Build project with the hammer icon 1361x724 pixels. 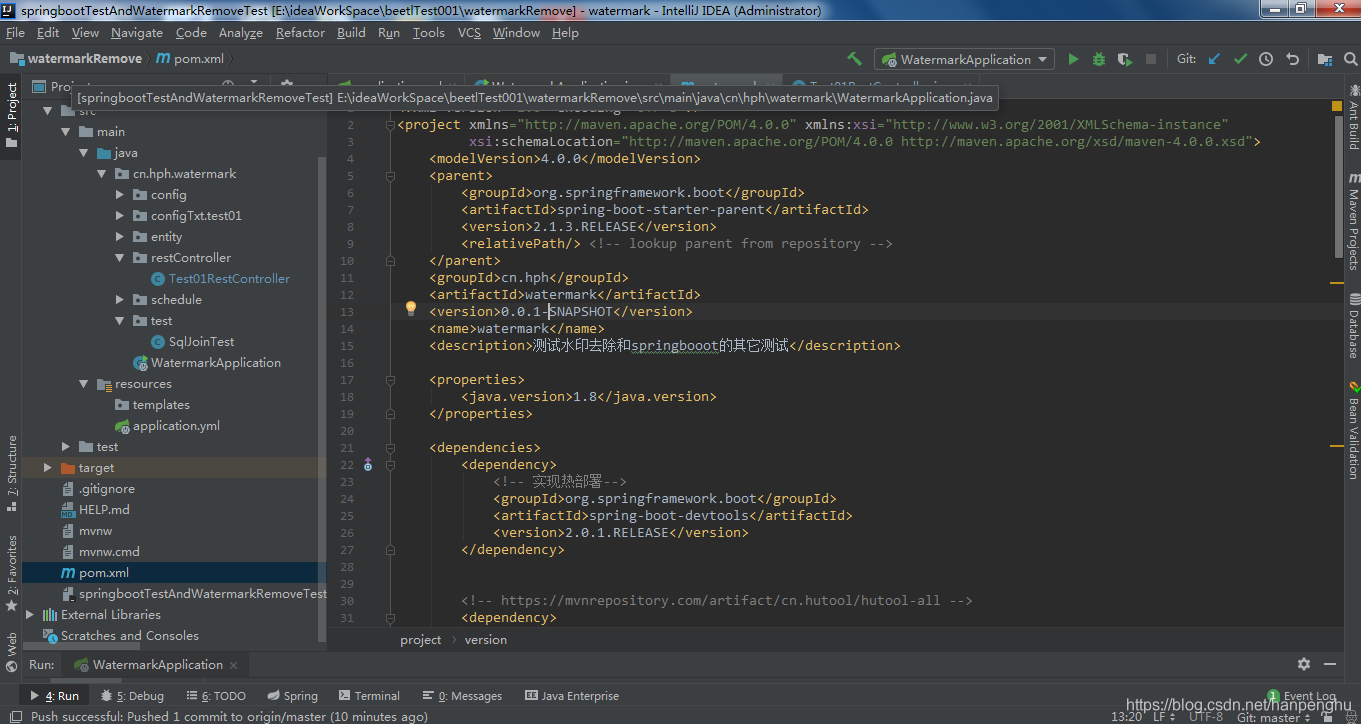[x=854, y=59]
